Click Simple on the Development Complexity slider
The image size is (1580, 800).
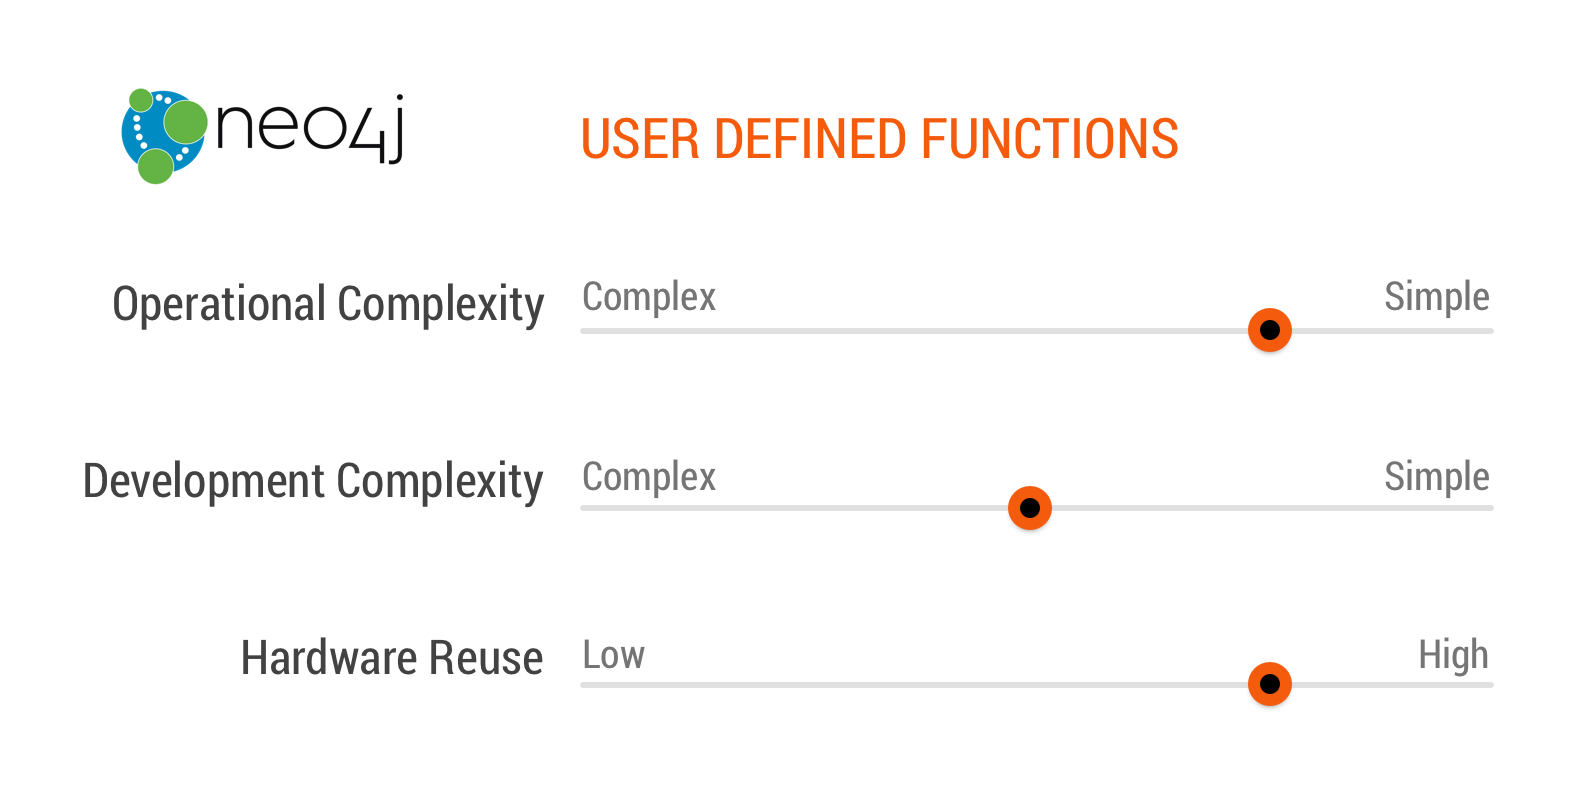pos(1437,478)
